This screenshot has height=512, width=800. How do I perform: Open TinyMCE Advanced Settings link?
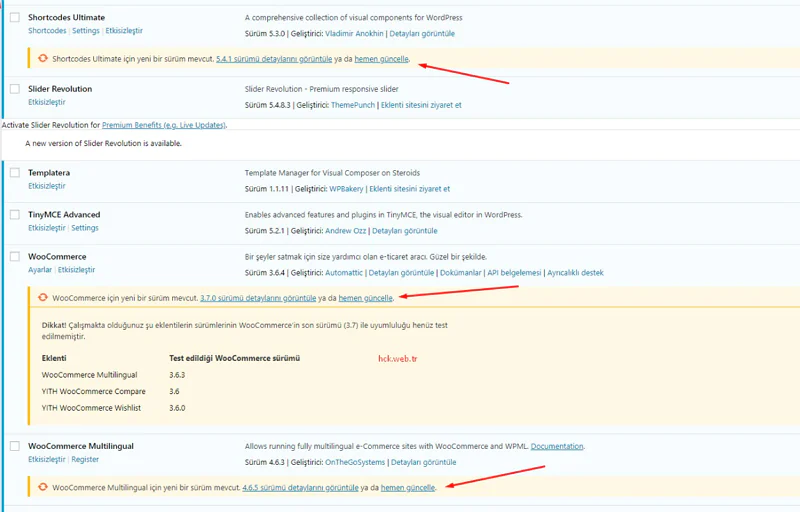85,227
